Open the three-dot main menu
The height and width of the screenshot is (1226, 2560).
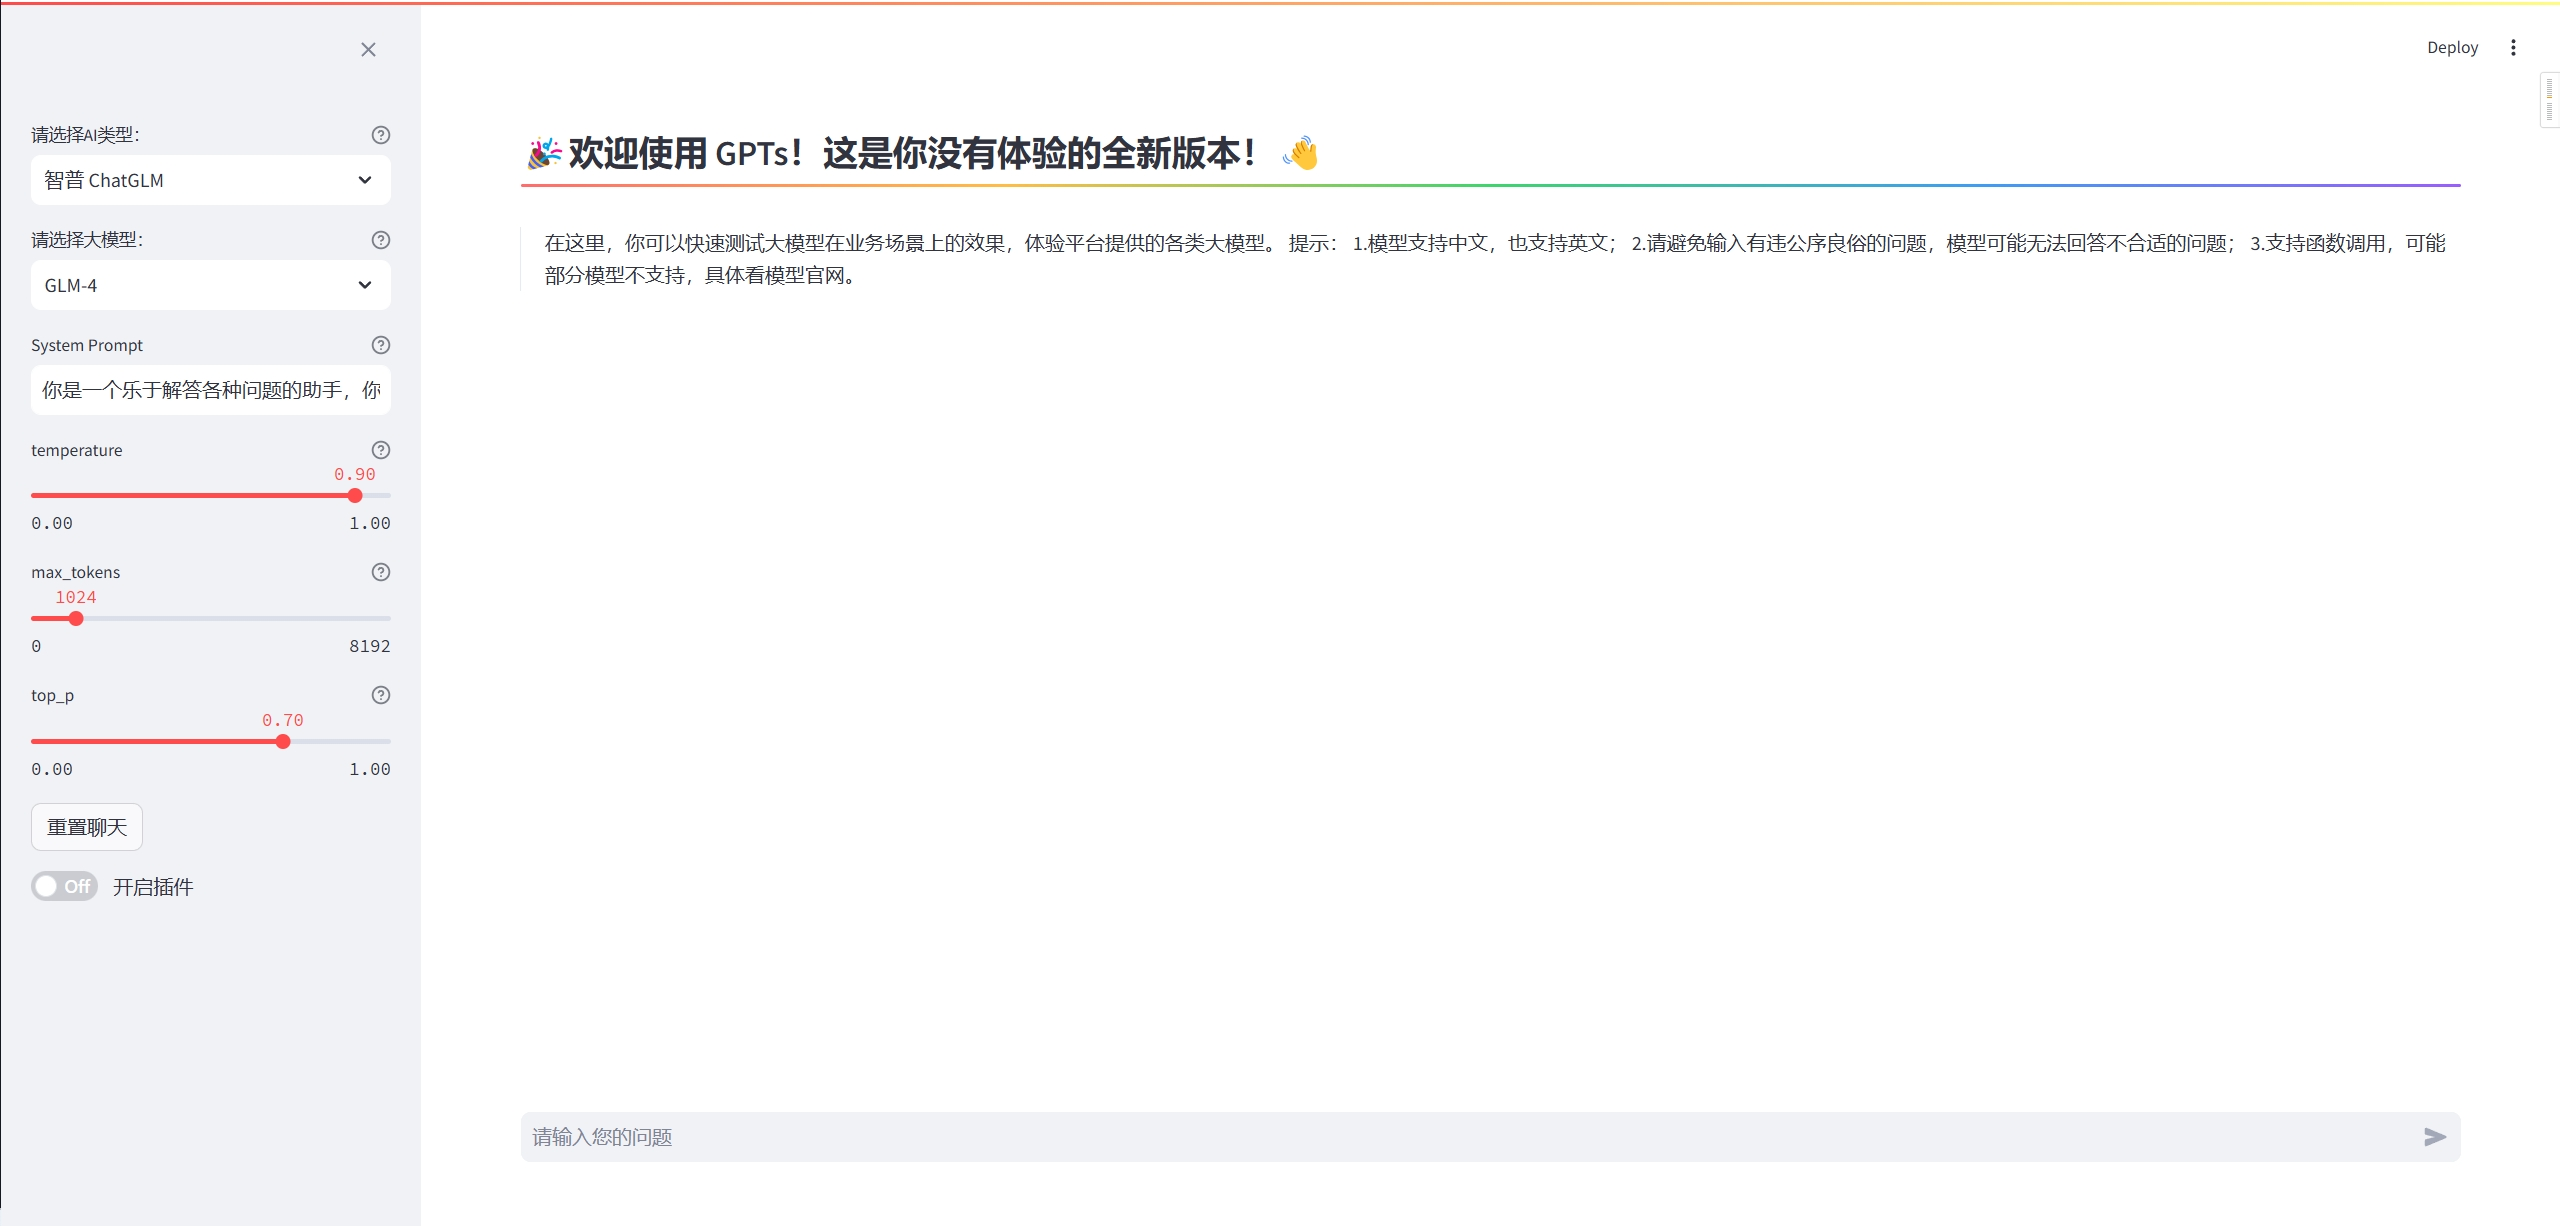click(2512, 47)
